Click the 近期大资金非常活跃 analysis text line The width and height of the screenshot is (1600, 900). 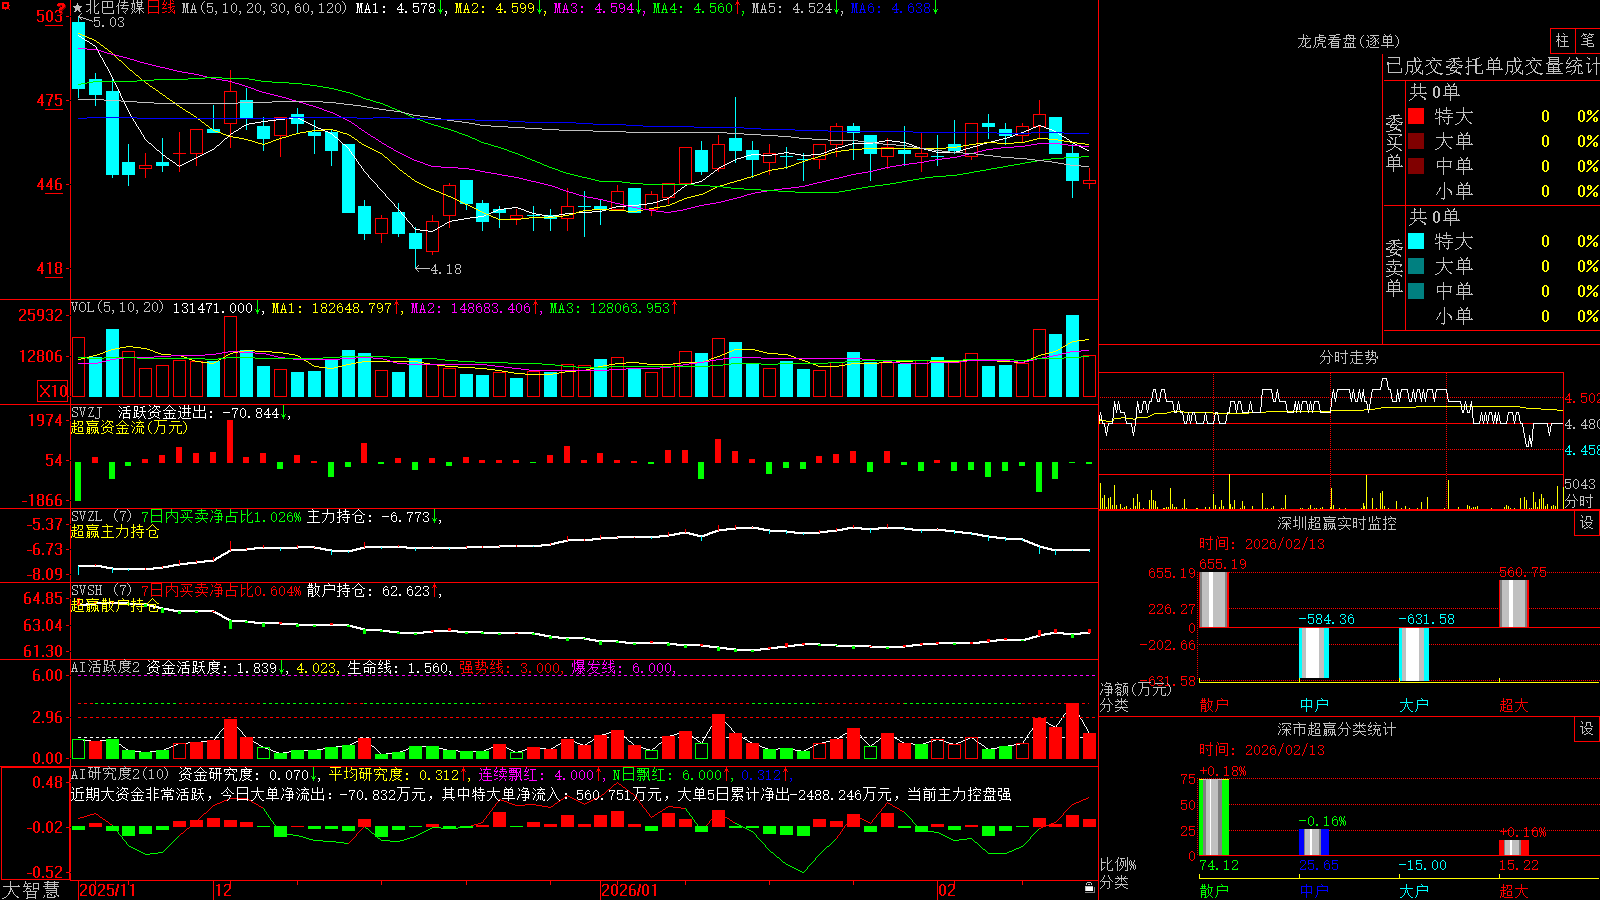(541, 794)
